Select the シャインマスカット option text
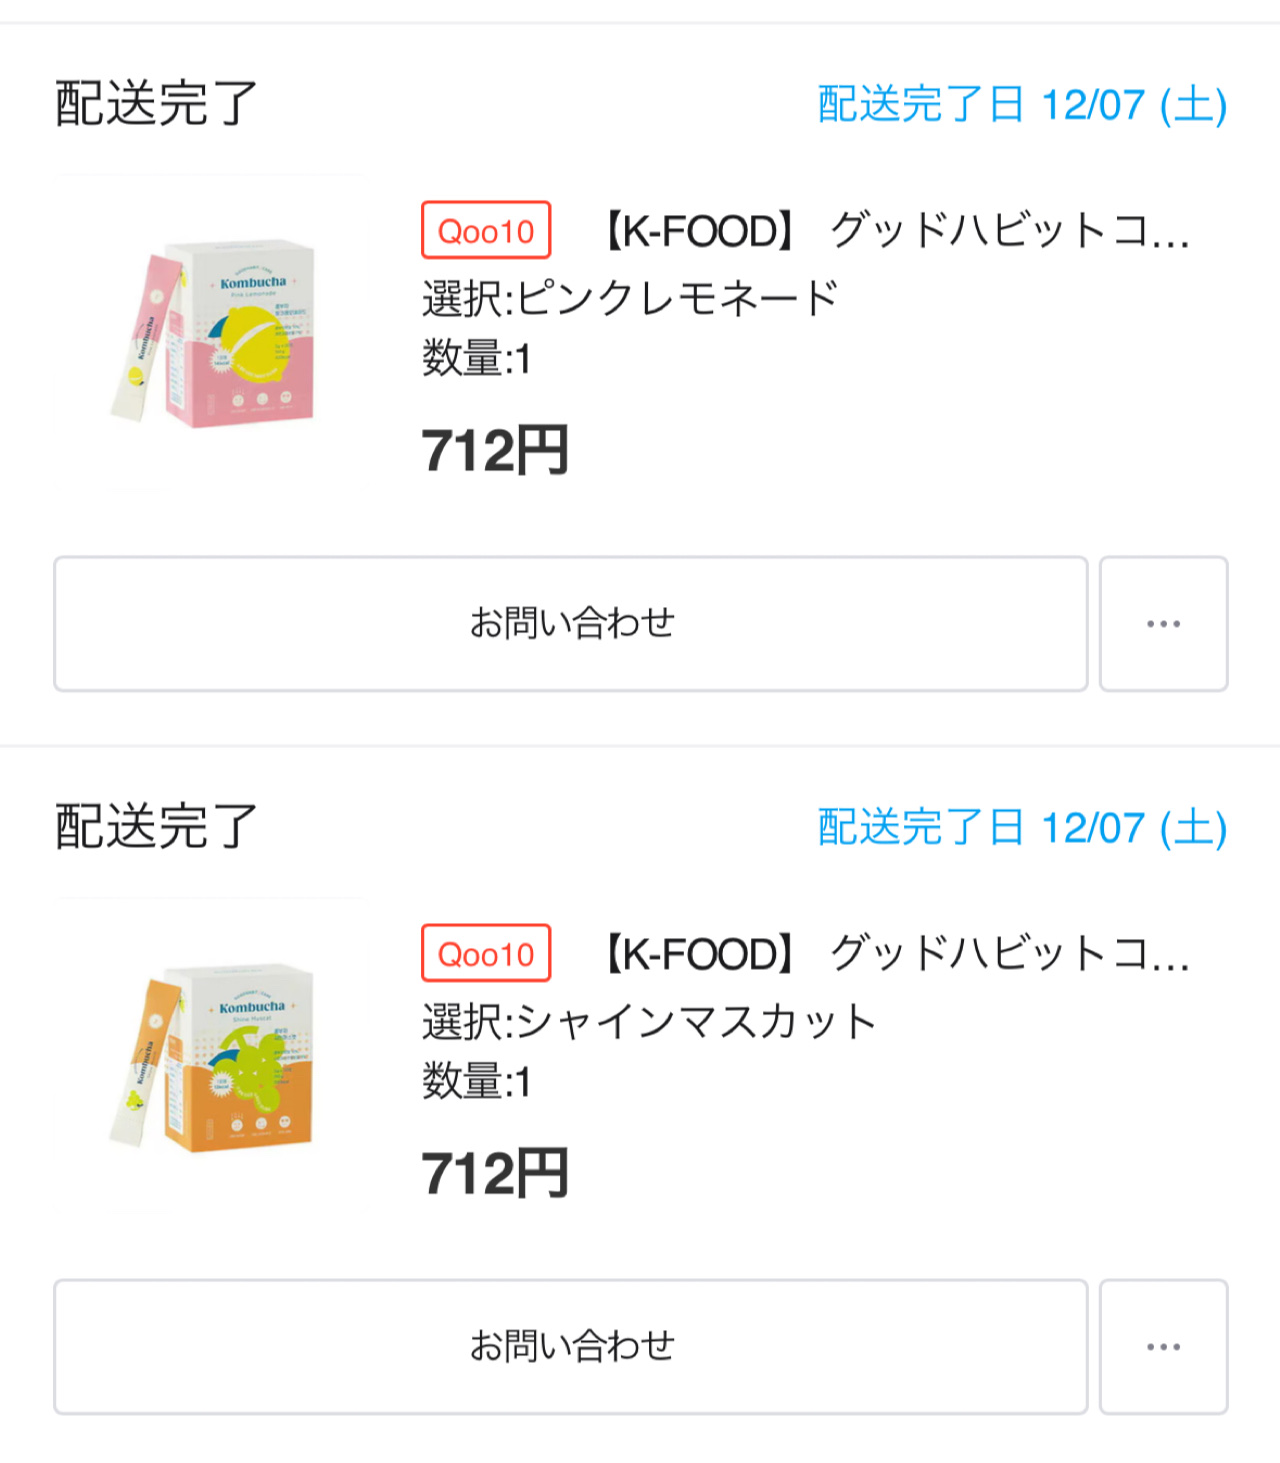Screen dimensions: 1280x1463 coord(649,1021)
